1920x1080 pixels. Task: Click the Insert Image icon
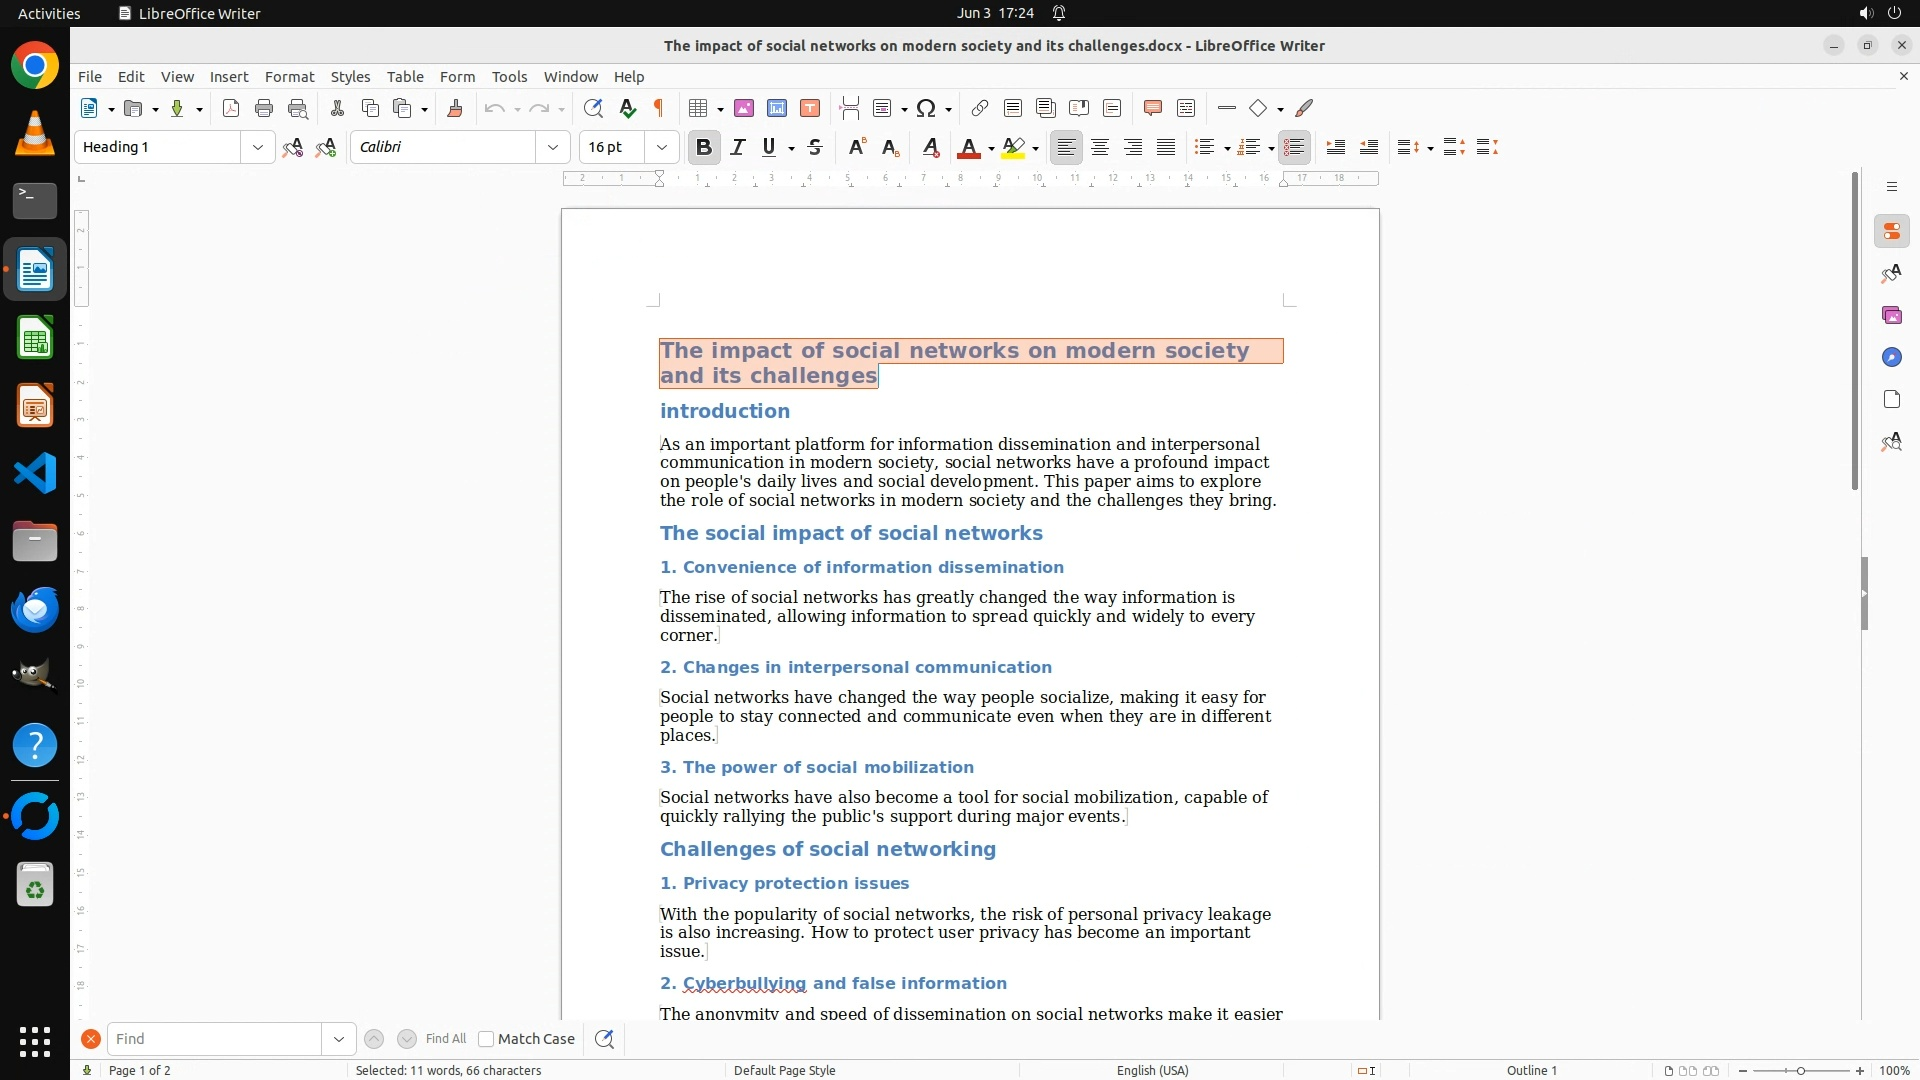(x=744, y=108)
